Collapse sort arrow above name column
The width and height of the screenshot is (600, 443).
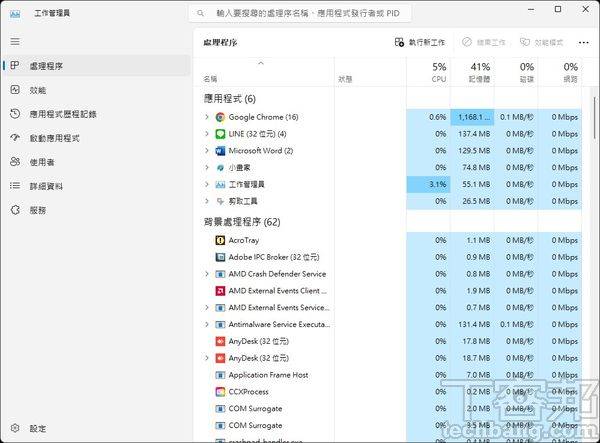pos(261,63)
